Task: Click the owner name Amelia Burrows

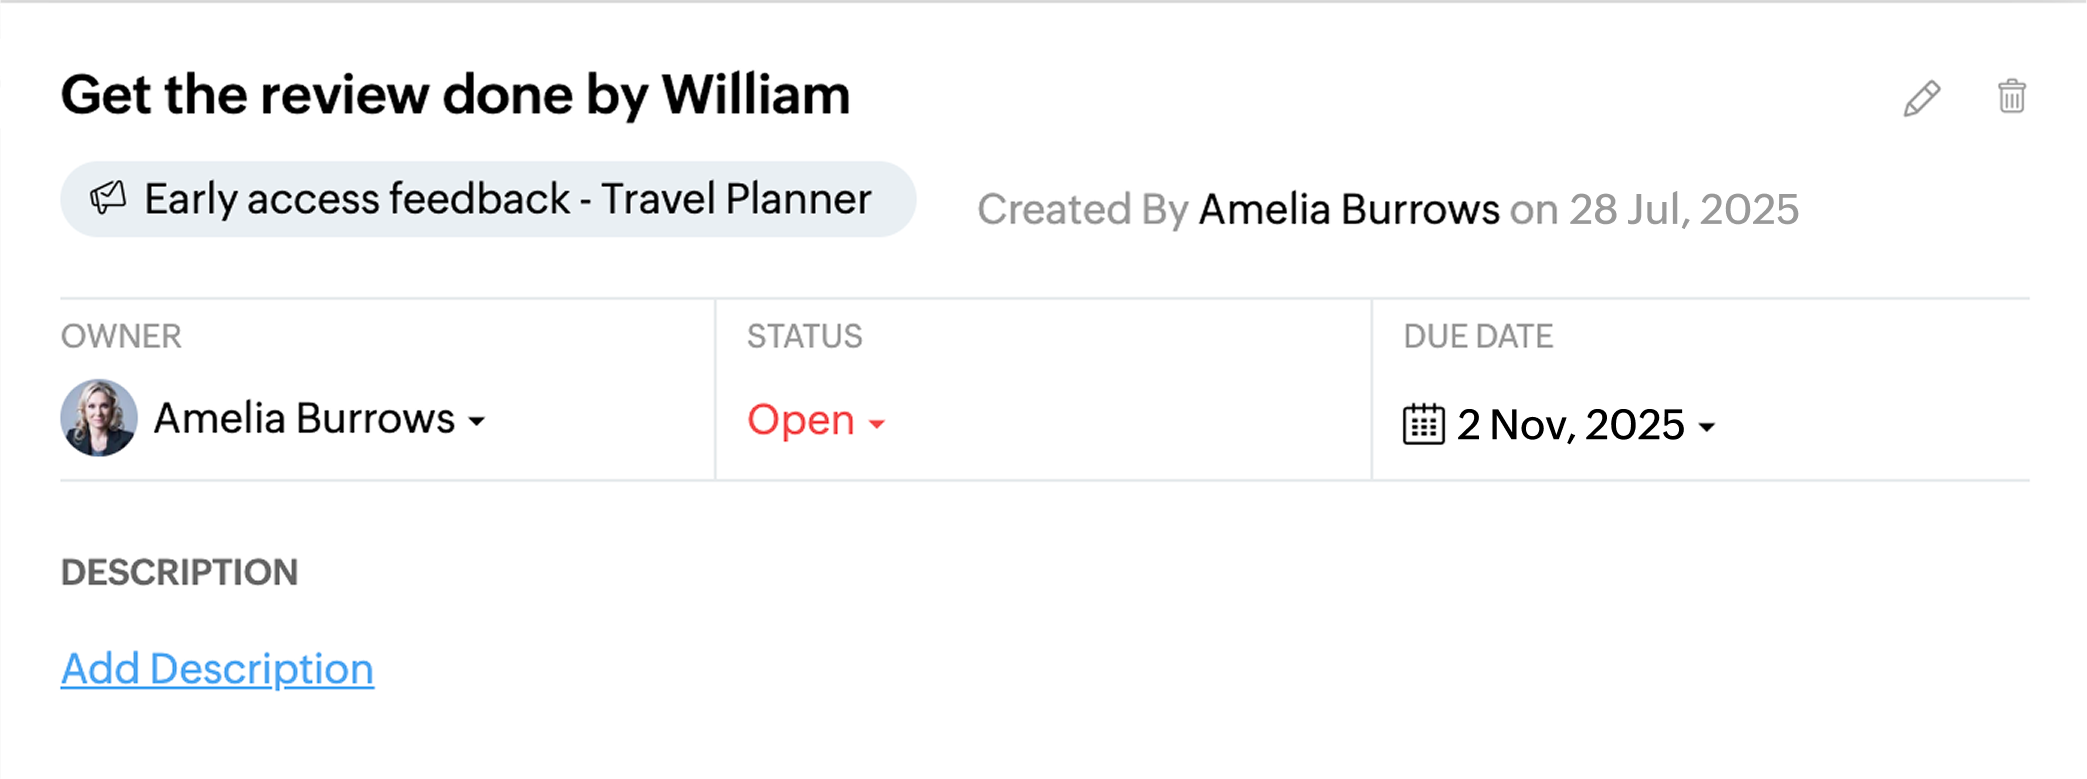Action: click(304, 419)
